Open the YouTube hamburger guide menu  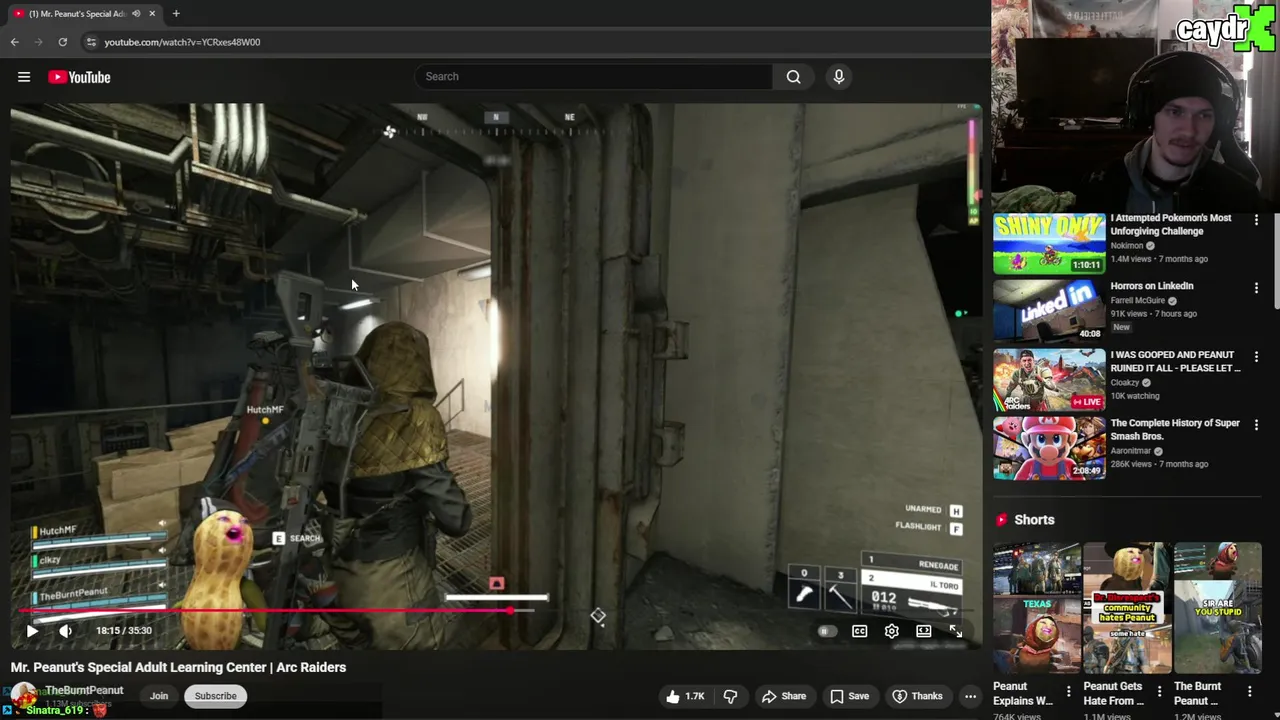(24, 77)
